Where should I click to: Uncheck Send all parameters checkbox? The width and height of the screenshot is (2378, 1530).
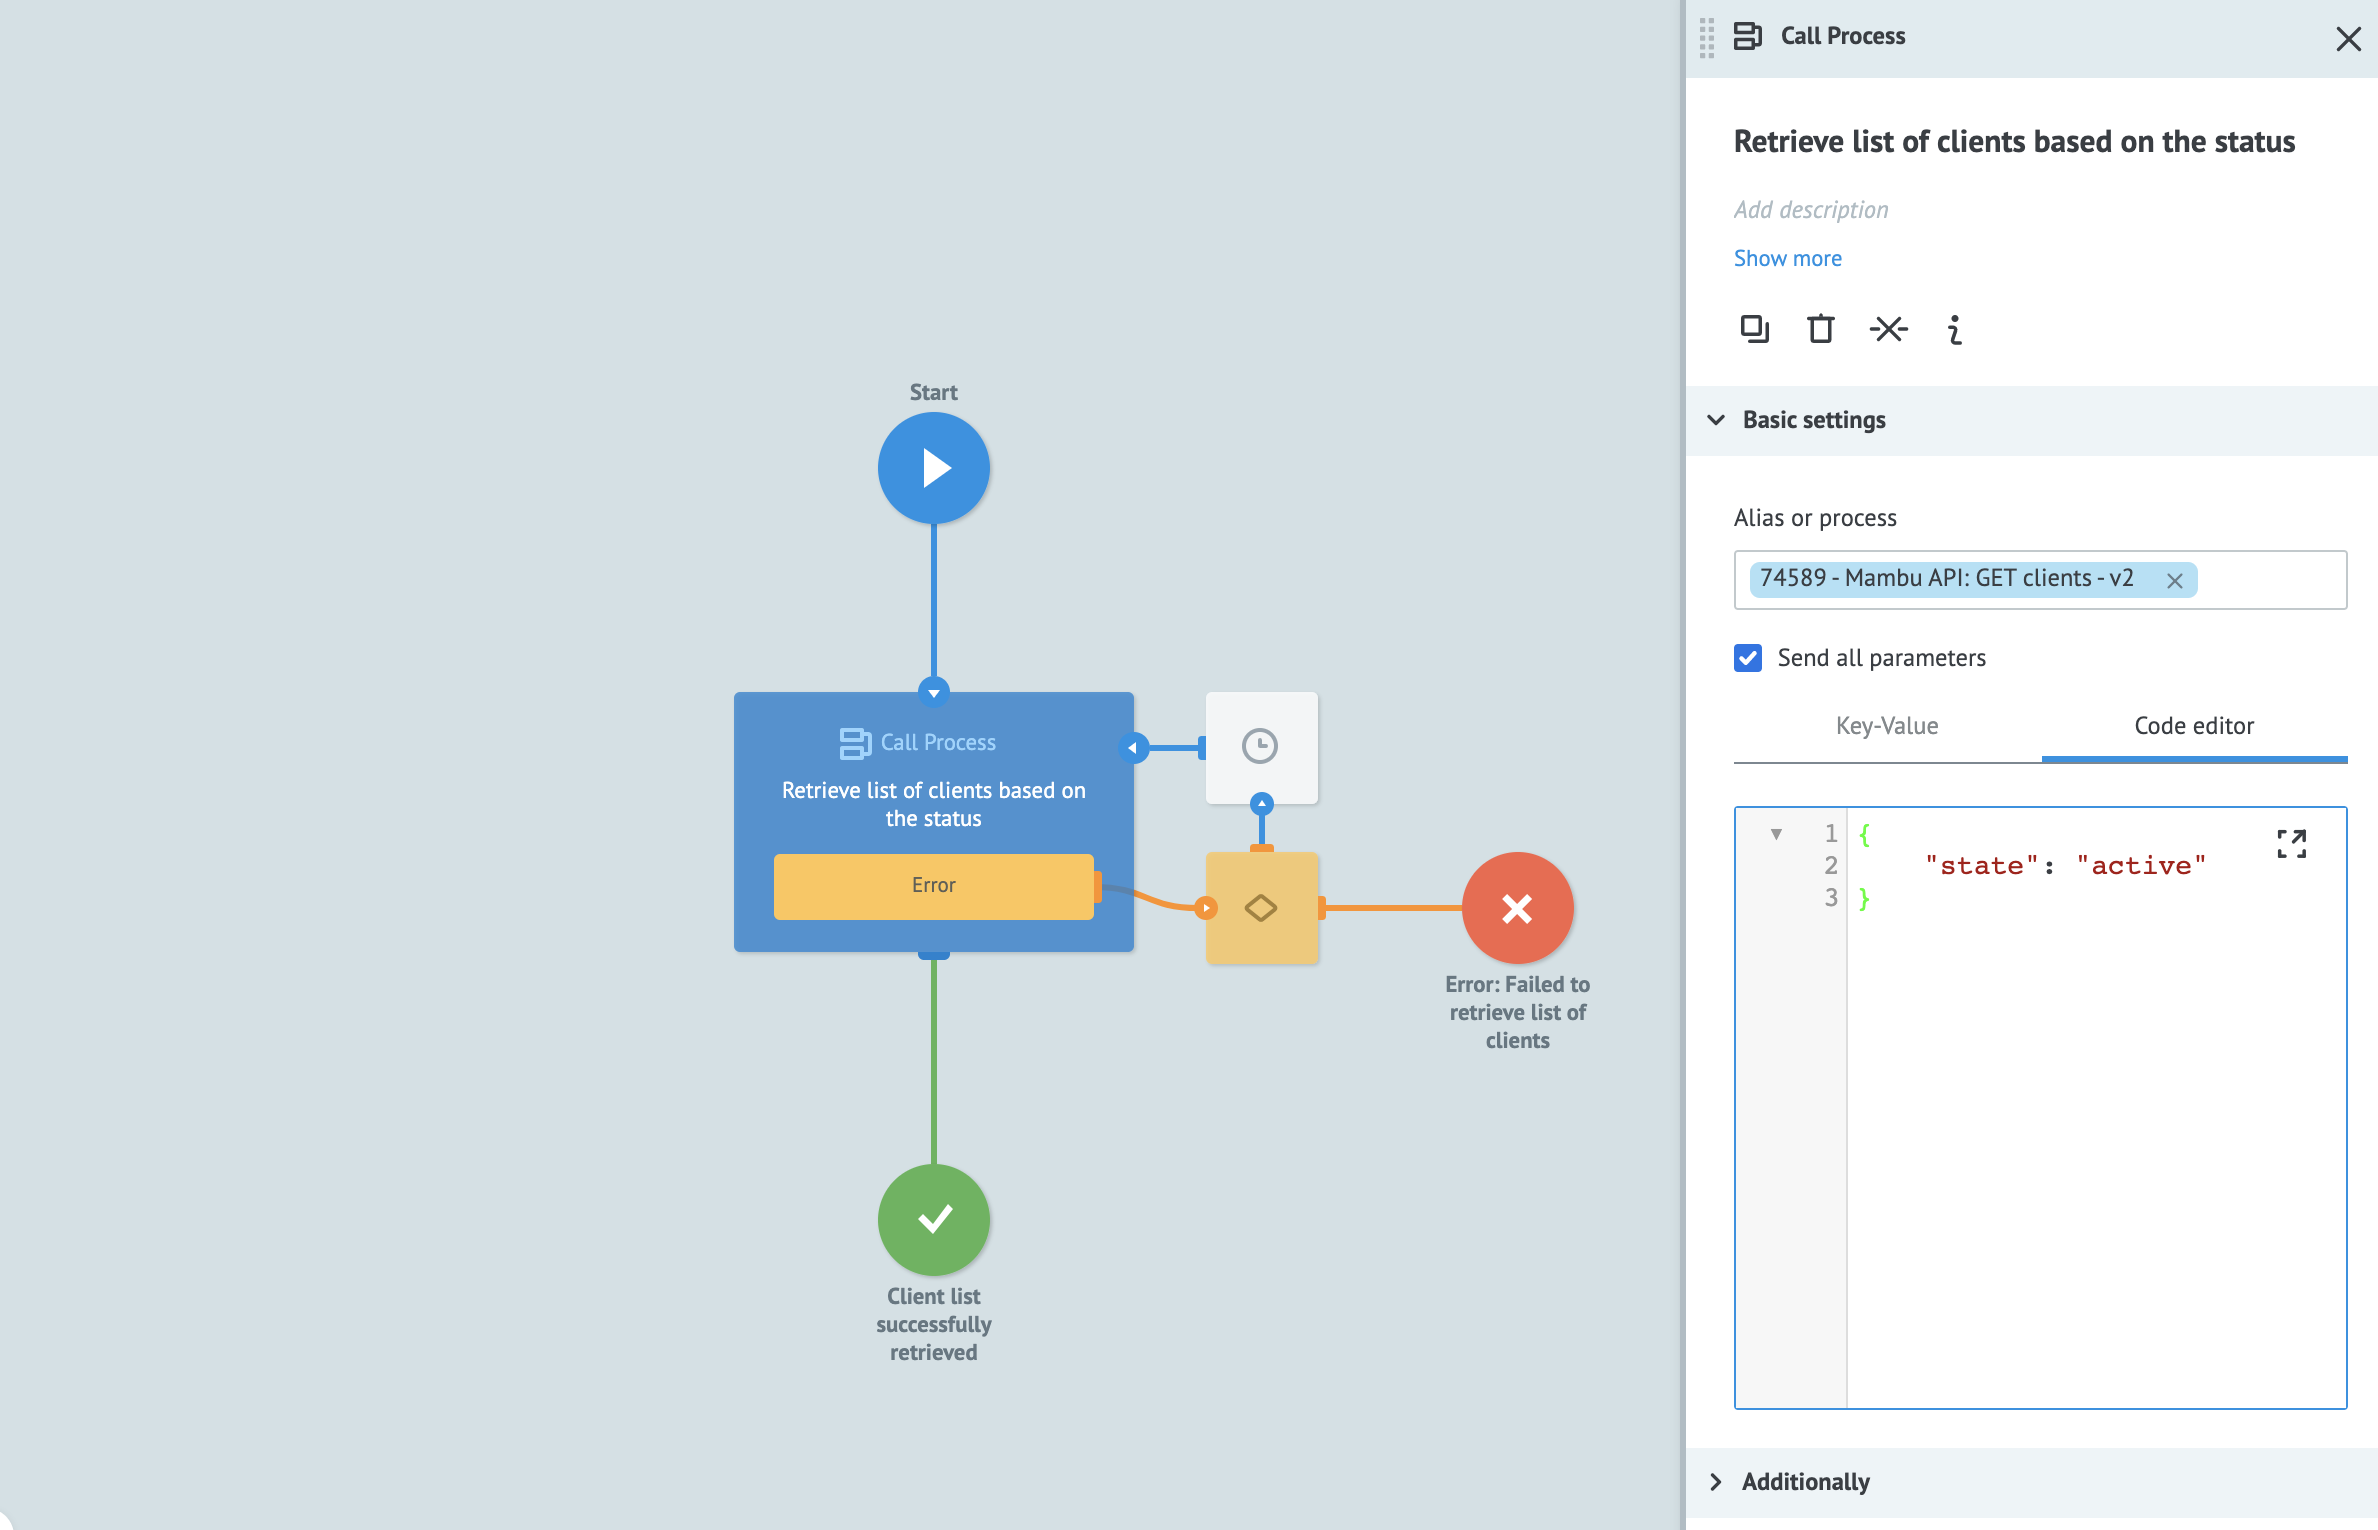click(x=1748, y=658)
